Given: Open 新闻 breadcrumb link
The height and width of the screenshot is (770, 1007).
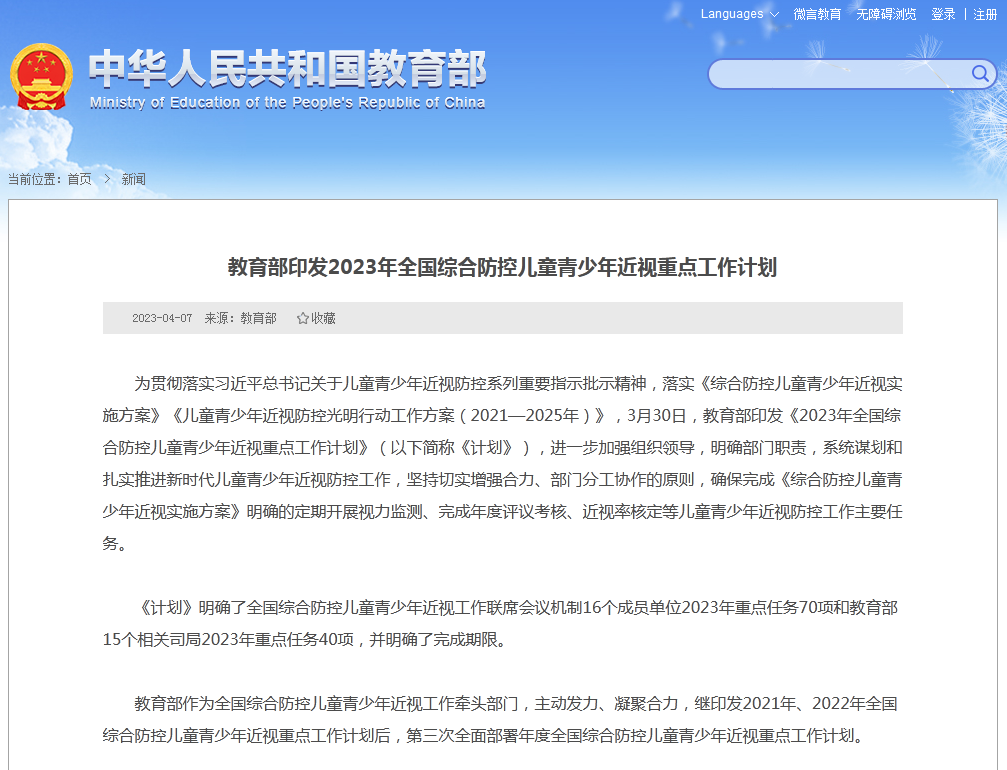Looking at the screenshot, I should pos(134,179).
